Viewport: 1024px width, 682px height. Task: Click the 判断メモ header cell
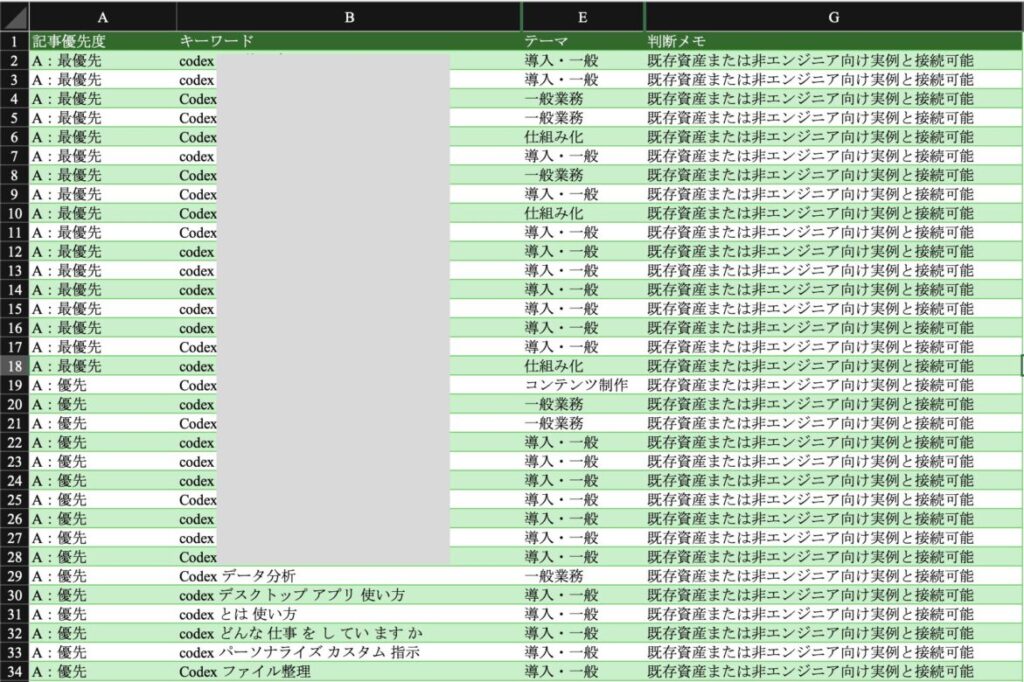[x=834, y=42]
